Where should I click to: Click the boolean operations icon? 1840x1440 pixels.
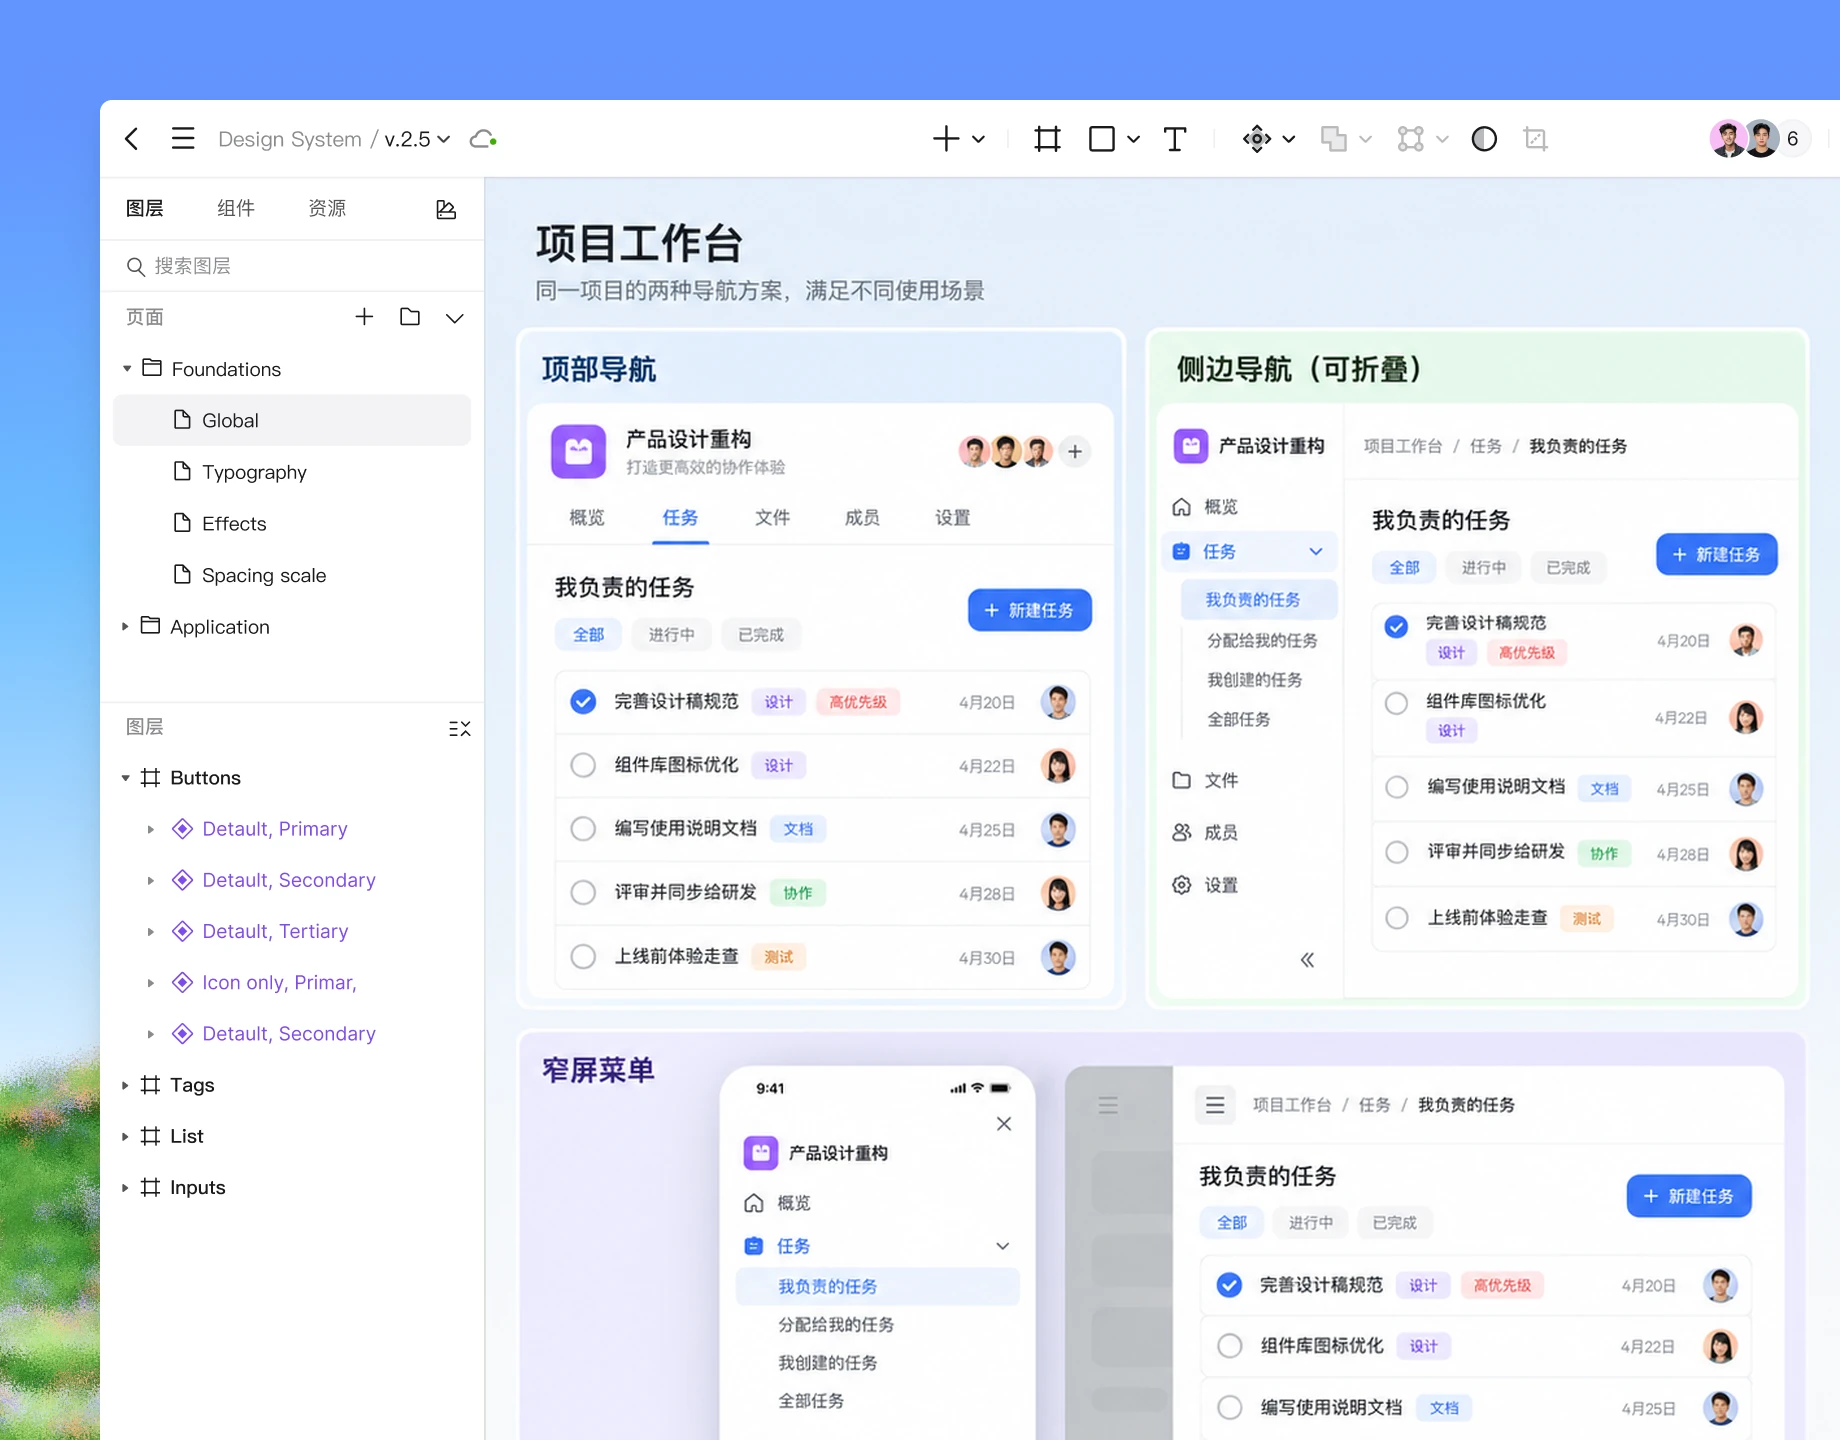coord(1333,139)
